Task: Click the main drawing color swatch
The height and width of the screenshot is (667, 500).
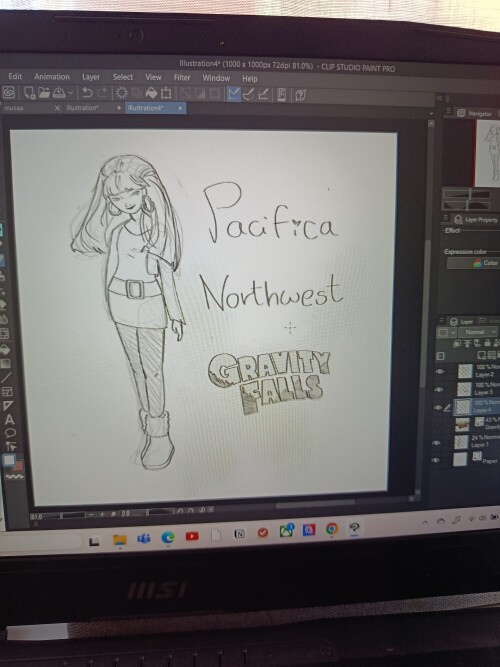Action: pos(9,460)
